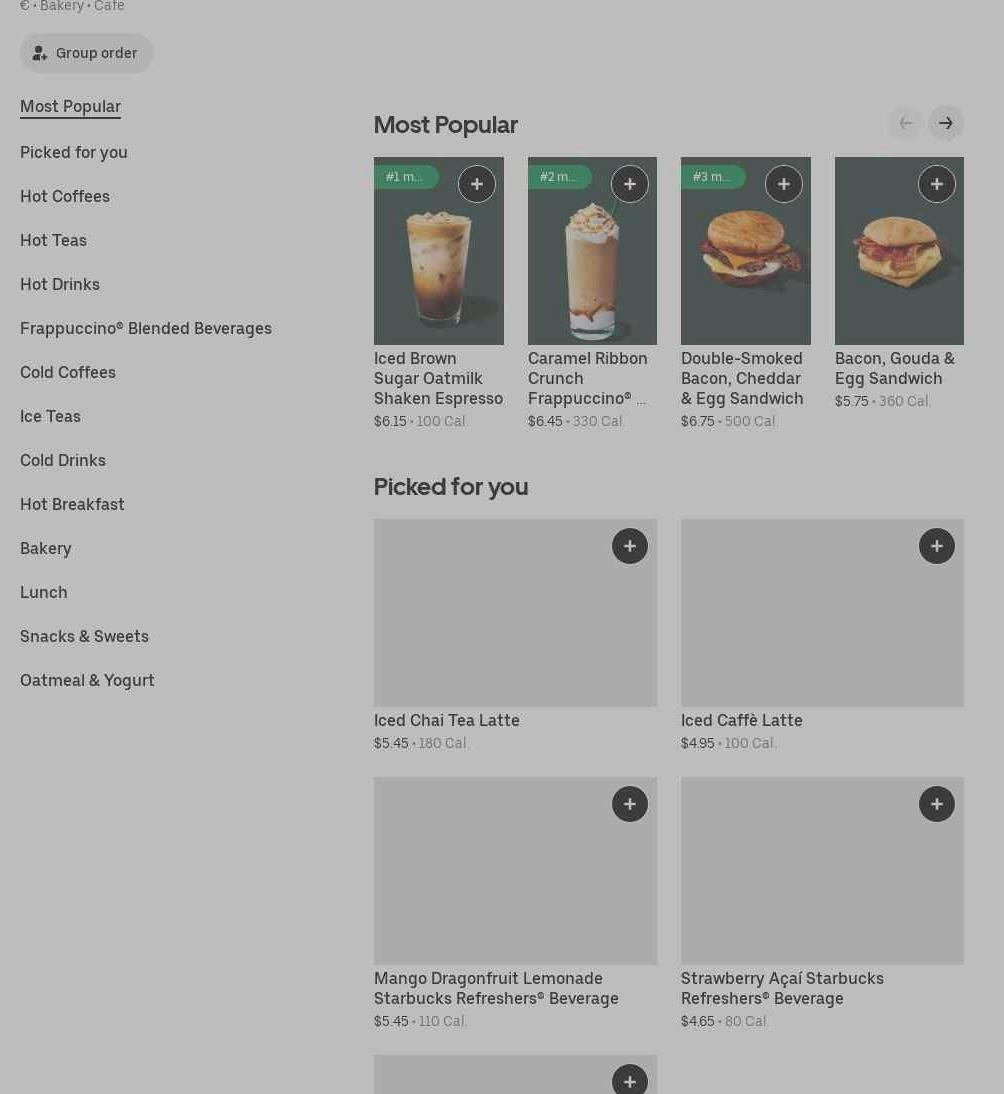
Task: Add Mango Dragonfruit Lemonade Refresher
Action: tap(630, 804)
